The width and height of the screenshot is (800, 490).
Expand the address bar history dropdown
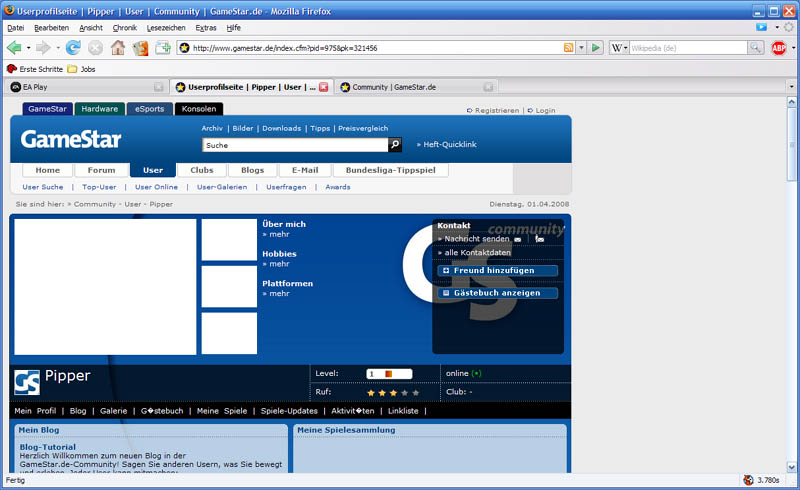(581, 48)
